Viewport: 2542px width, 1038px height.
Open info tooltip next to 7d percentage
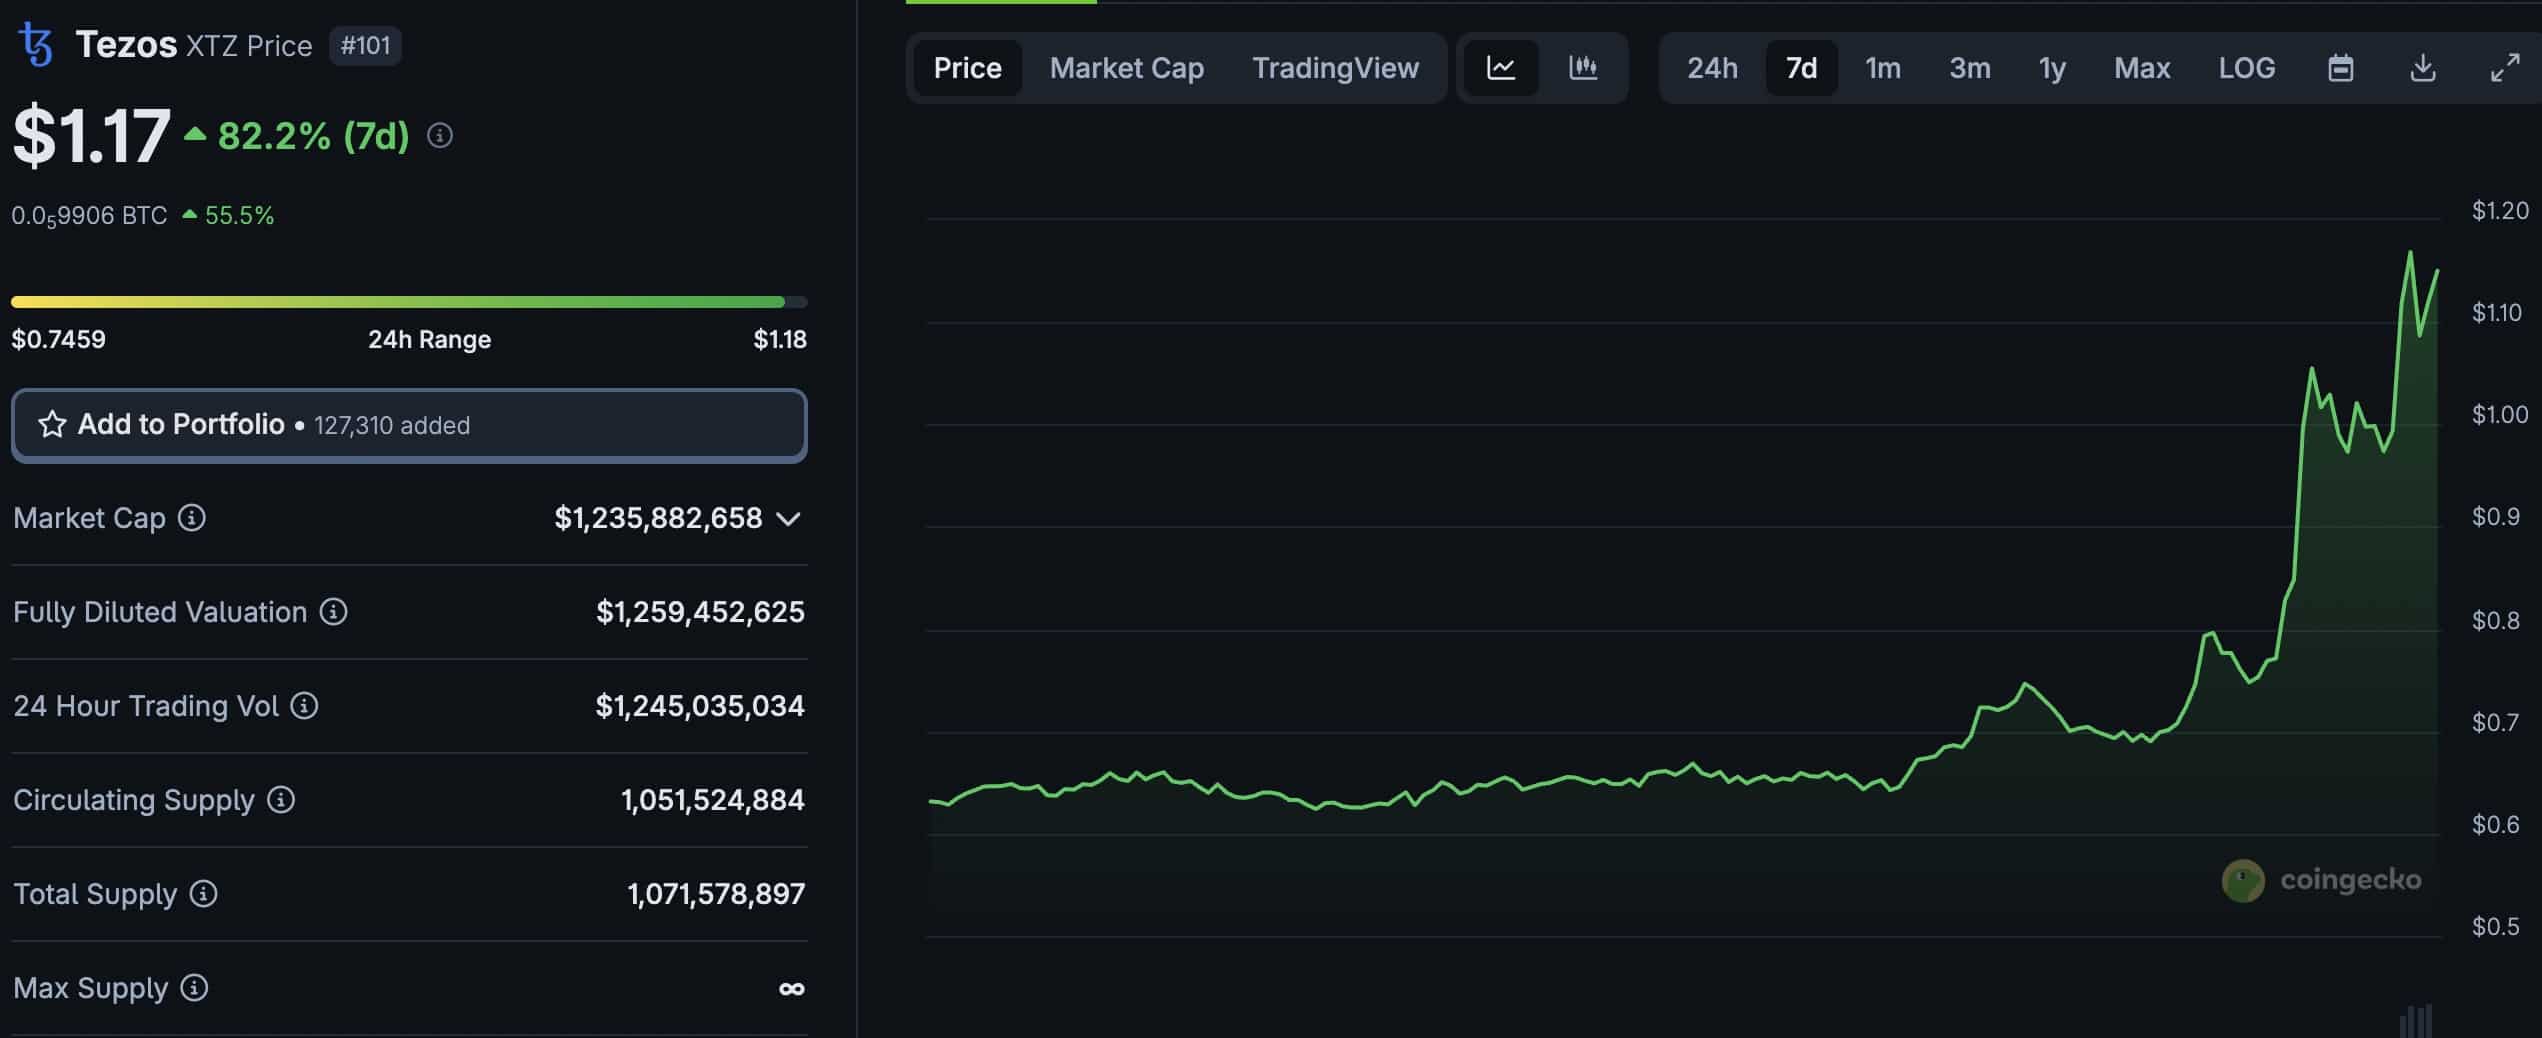pos(440,135)
